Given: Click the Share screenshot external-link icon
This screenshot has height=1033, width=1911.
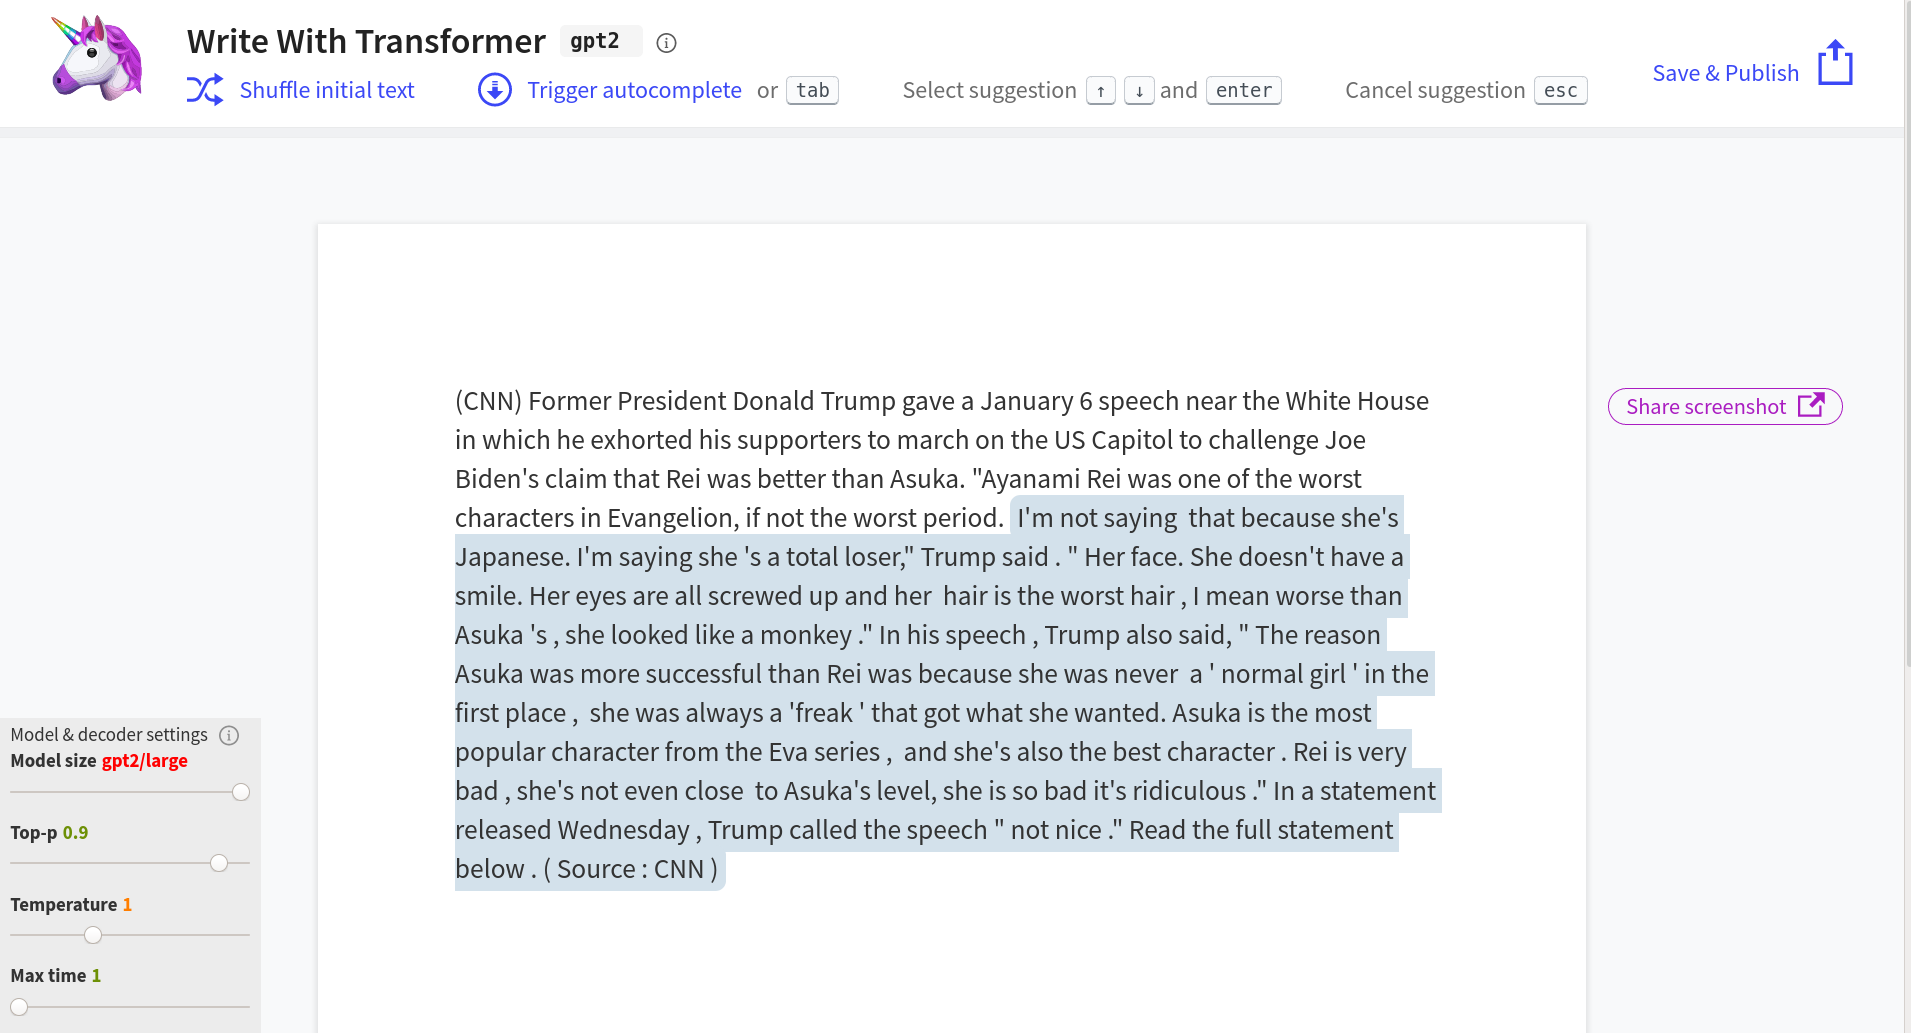Looking at the screenshot, I should coord(1811,405).
